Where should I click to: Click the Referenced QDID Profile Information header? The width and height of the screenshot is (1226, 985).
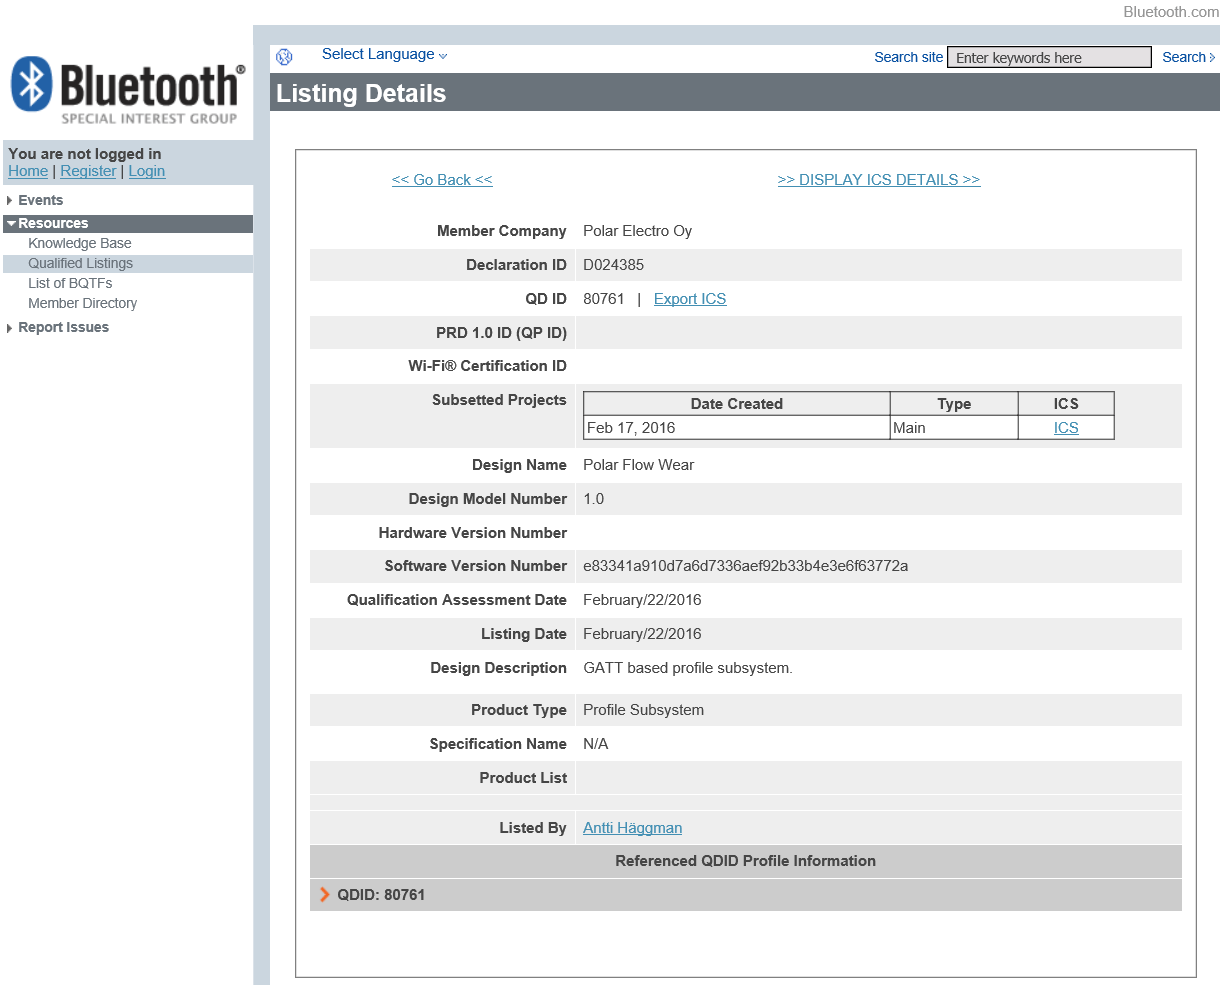746,861
